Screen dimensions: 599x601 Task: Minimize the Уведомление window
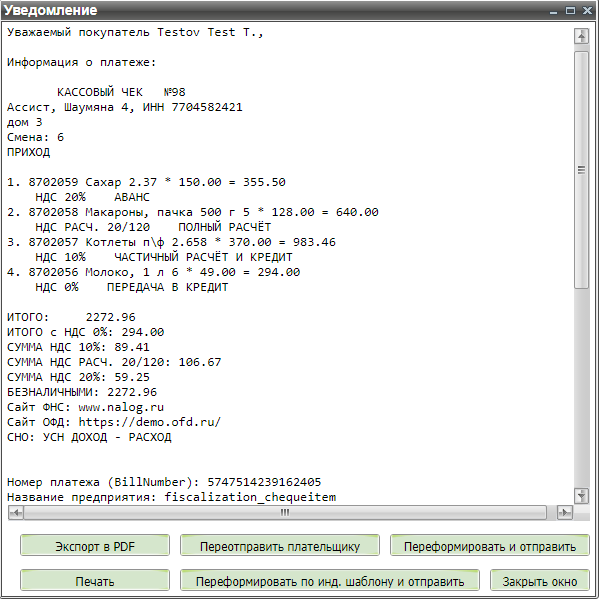click(x=553, y=11)
